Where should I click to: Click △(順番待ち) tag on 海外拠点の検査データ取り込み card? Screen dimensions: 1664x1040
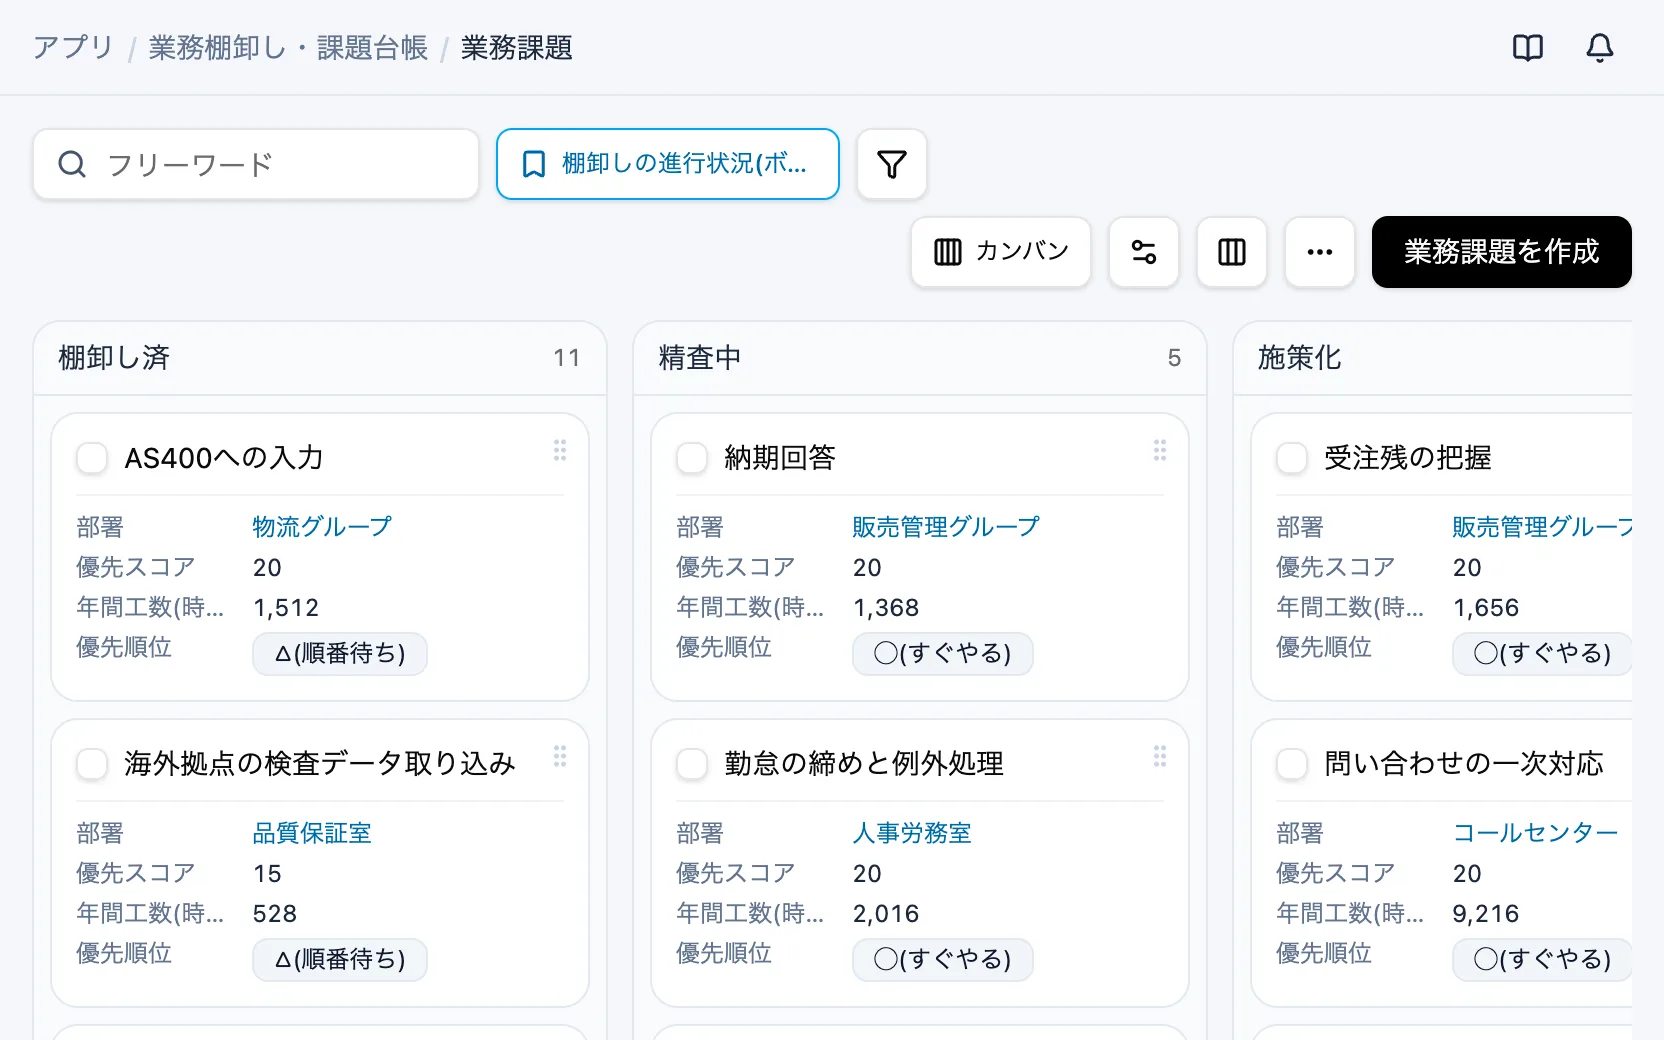(x=340, y=960)
